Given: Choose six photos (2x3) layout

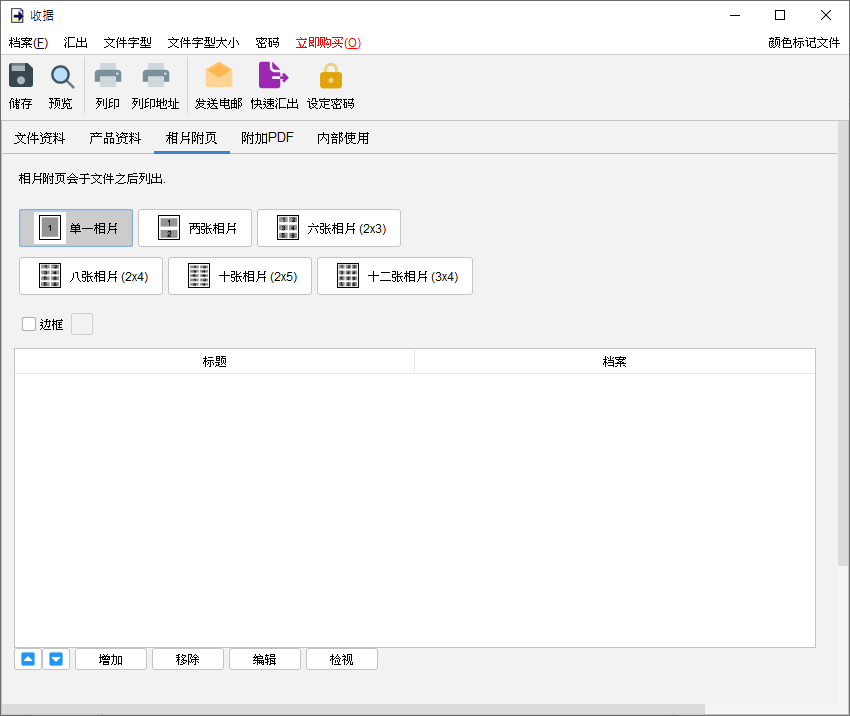Looking at the screenshot, I should point(329,228).
